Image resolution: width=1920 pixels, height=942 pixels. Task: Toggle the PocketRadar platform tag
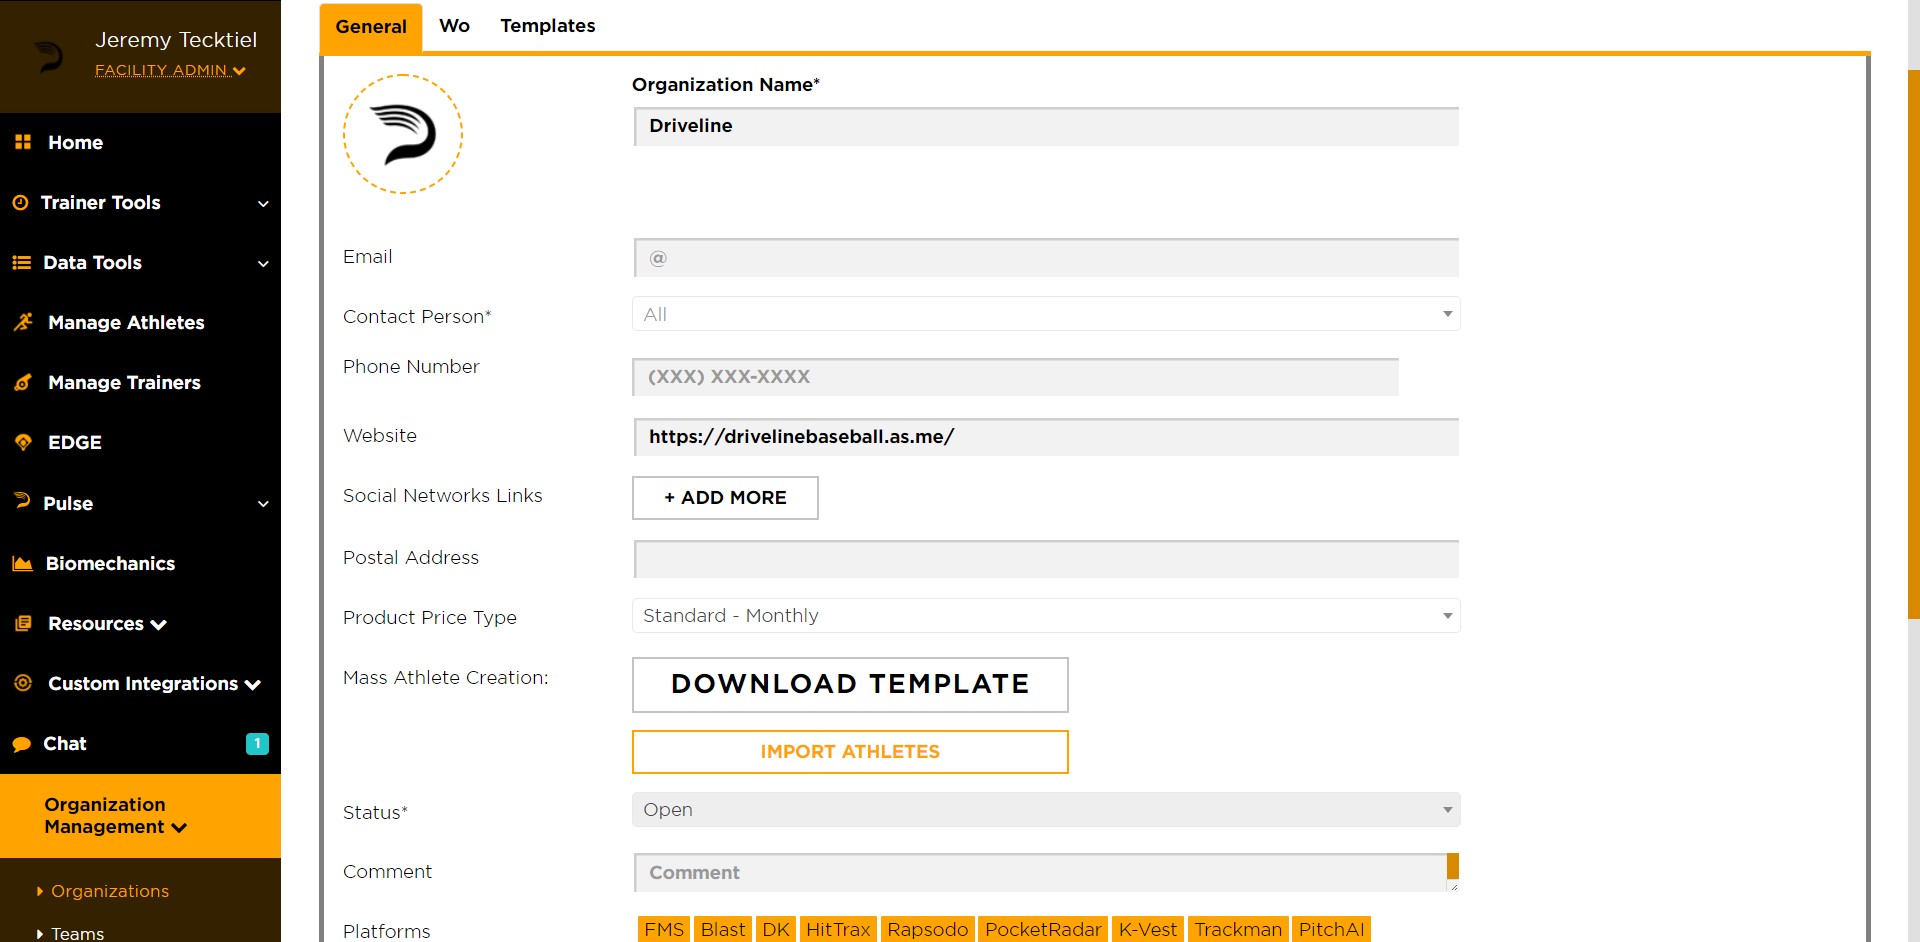[1043, 929]
